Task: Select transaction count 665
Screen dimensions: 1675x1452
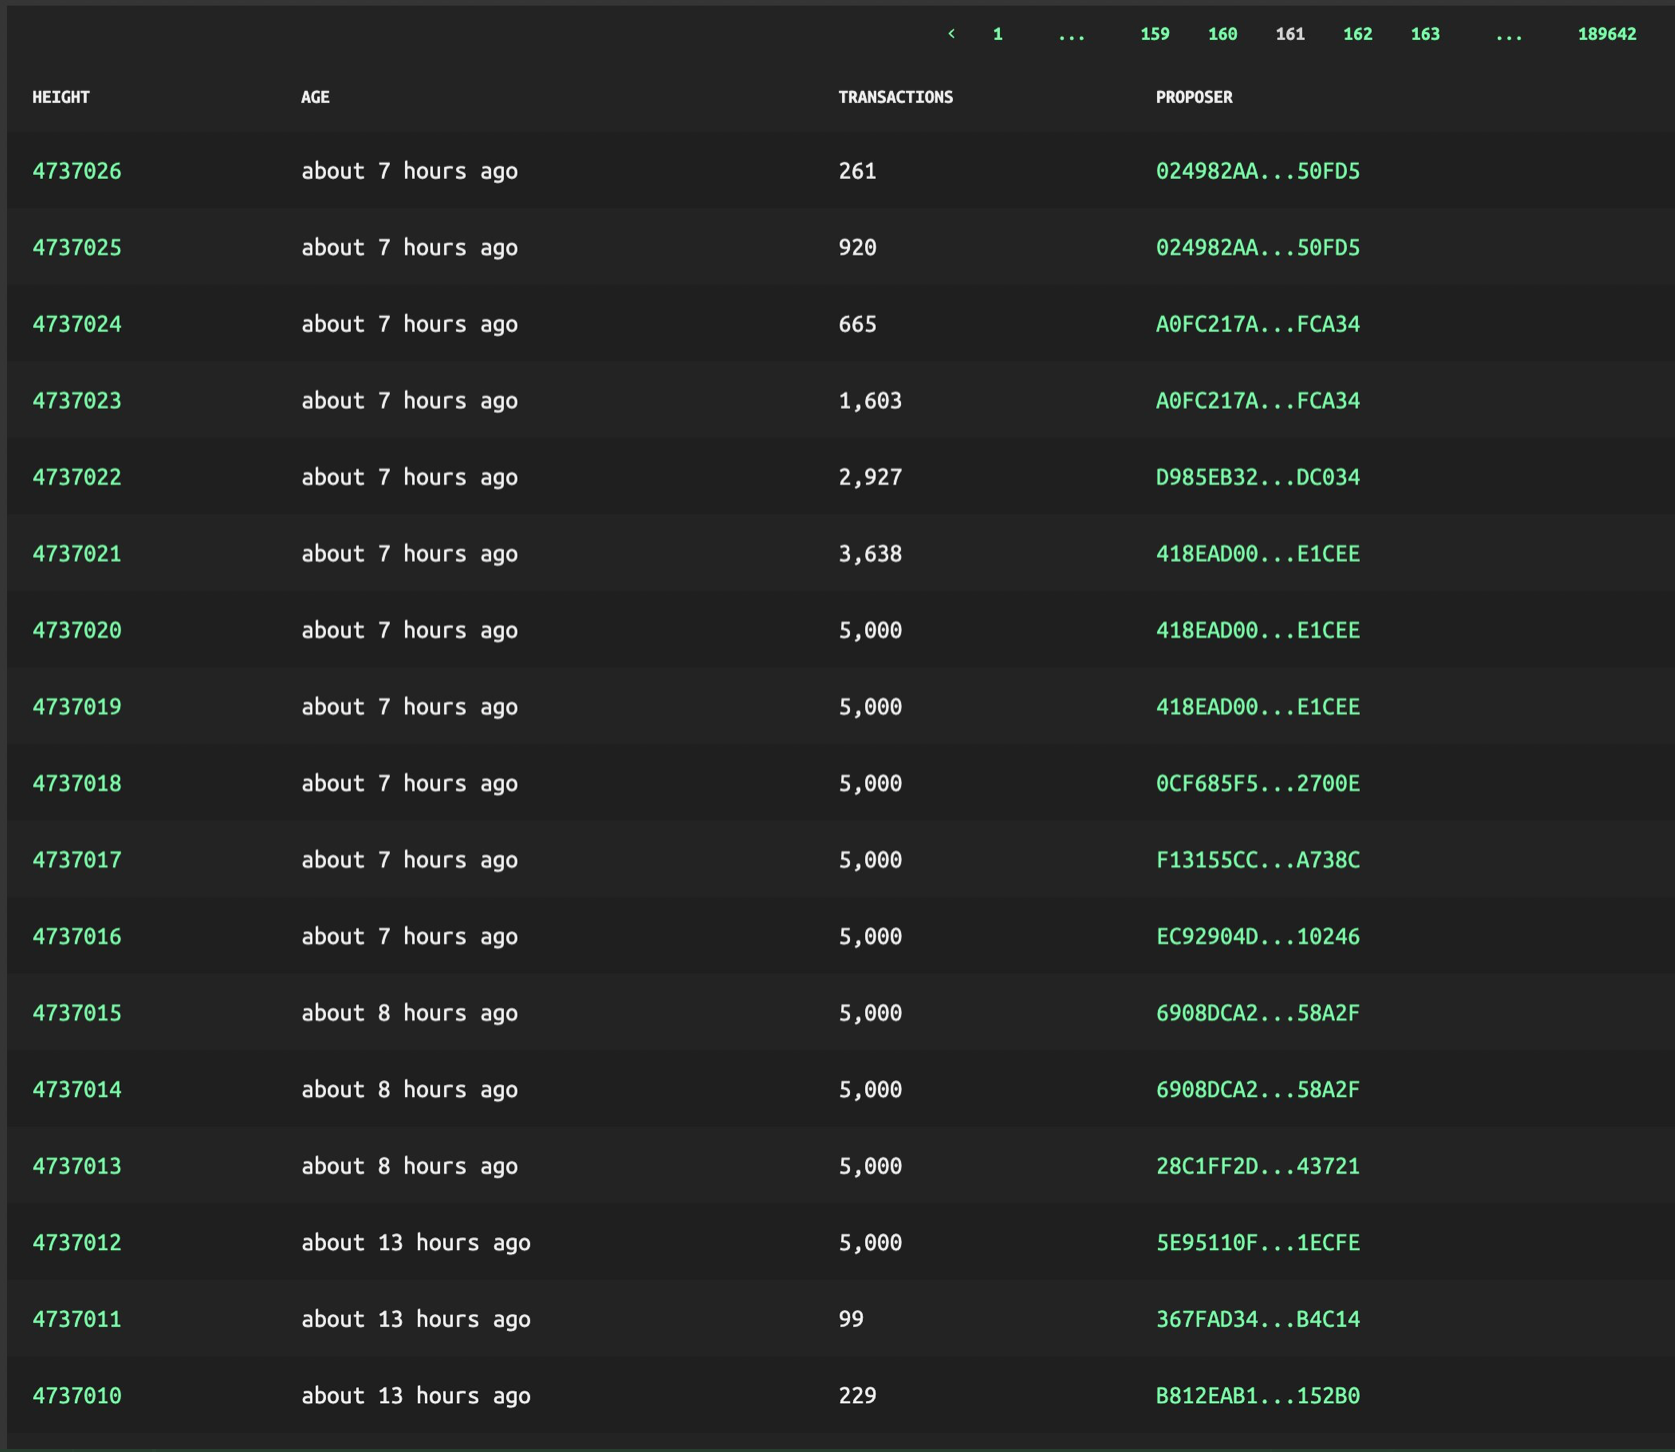Action: 857,324
